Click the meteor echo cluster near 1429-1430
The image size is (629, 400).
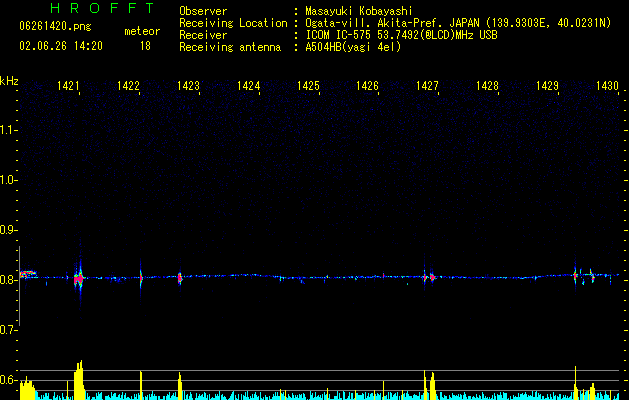click(584, 276)
